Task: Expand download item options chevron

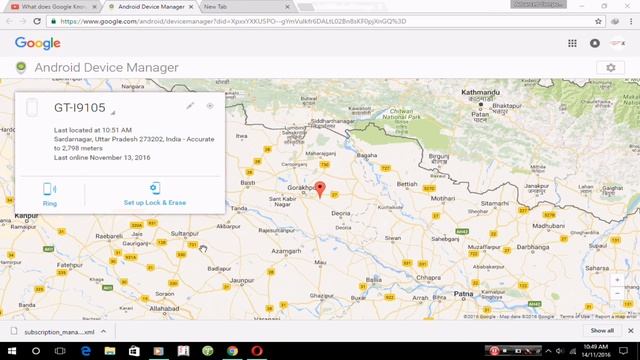Action: point(104,331)
